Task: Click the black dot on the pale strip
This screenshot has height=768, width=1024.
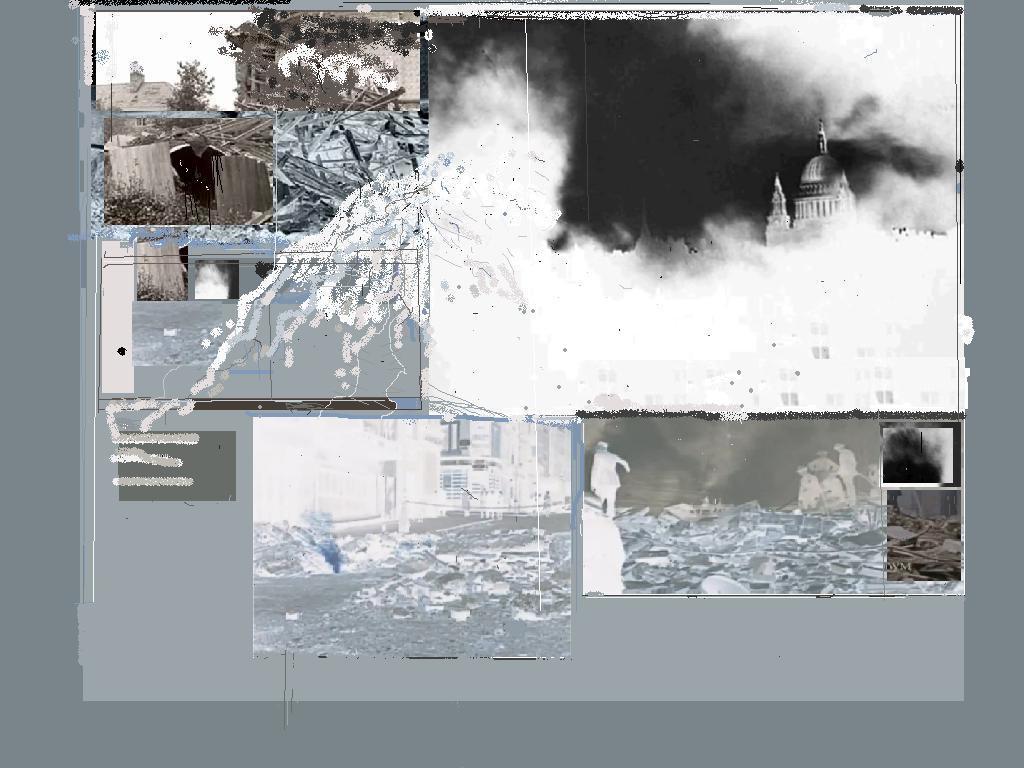Action: pyautogui.click(x=122, y=351)
